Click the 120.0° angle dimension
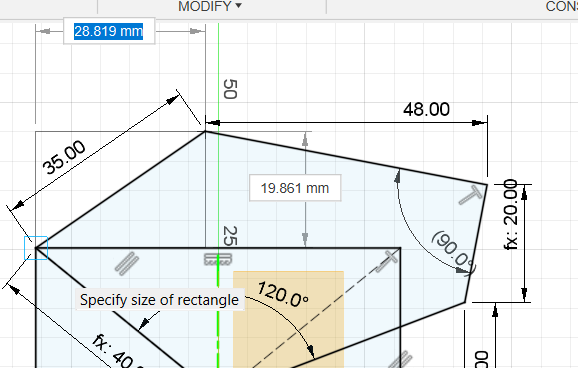 (283, 294)
